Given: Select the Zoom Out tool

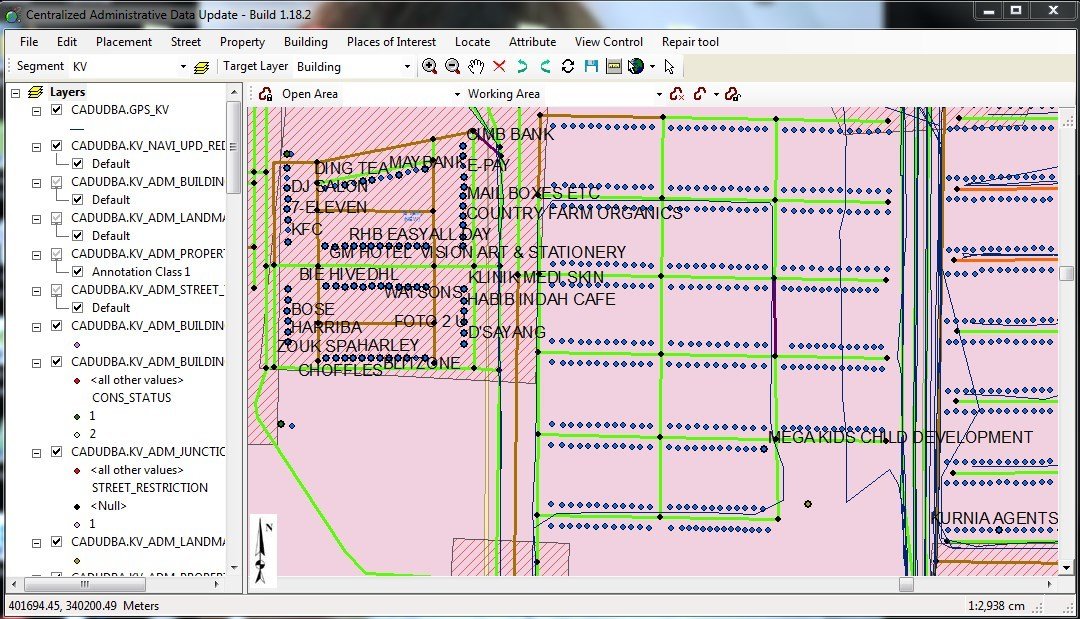Looking at the screenshot, I should point(452,67).
